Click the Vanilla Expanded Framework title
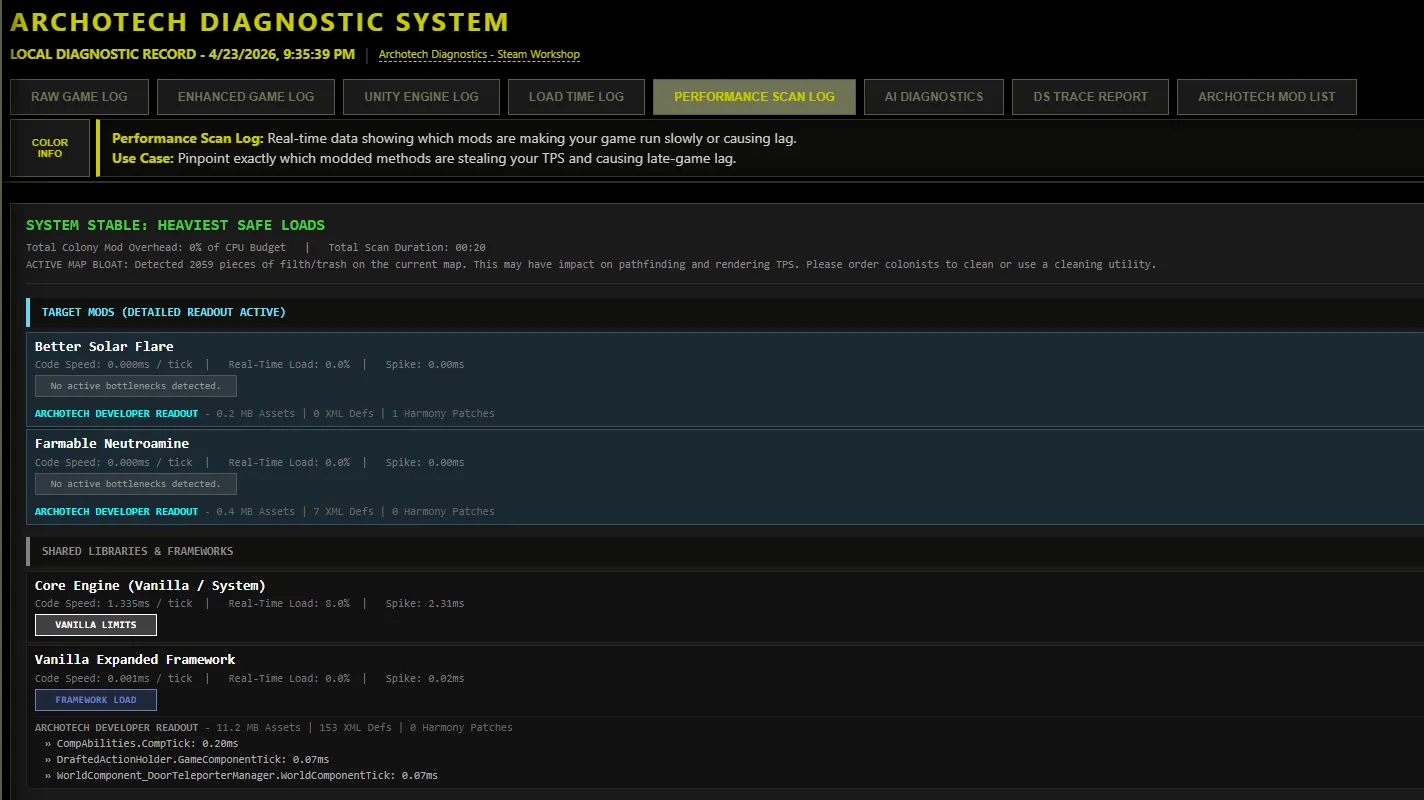This screenshot has width=1424, height=800. point(135,659)
